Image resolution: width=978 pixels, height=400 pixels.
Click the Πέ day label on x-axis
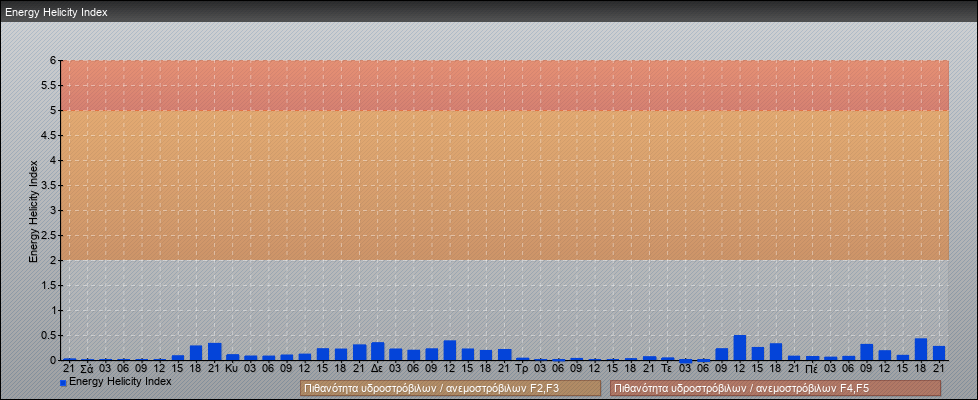pyautogui.click(x=811, y=369)
